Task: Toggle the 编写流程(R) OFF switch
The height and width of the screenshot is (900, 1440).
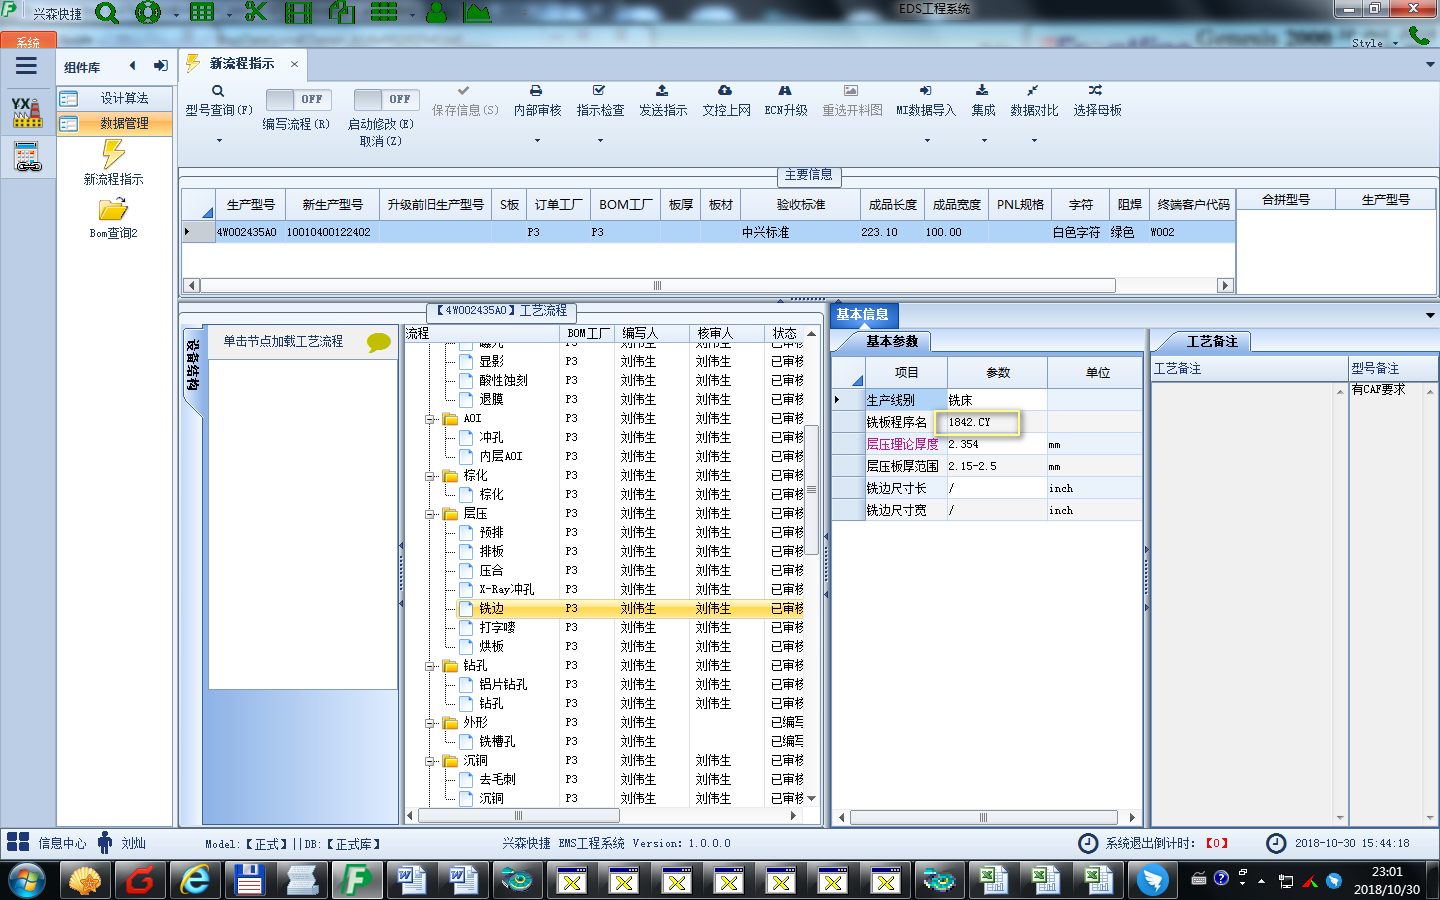Action: (x=299, y=99)
